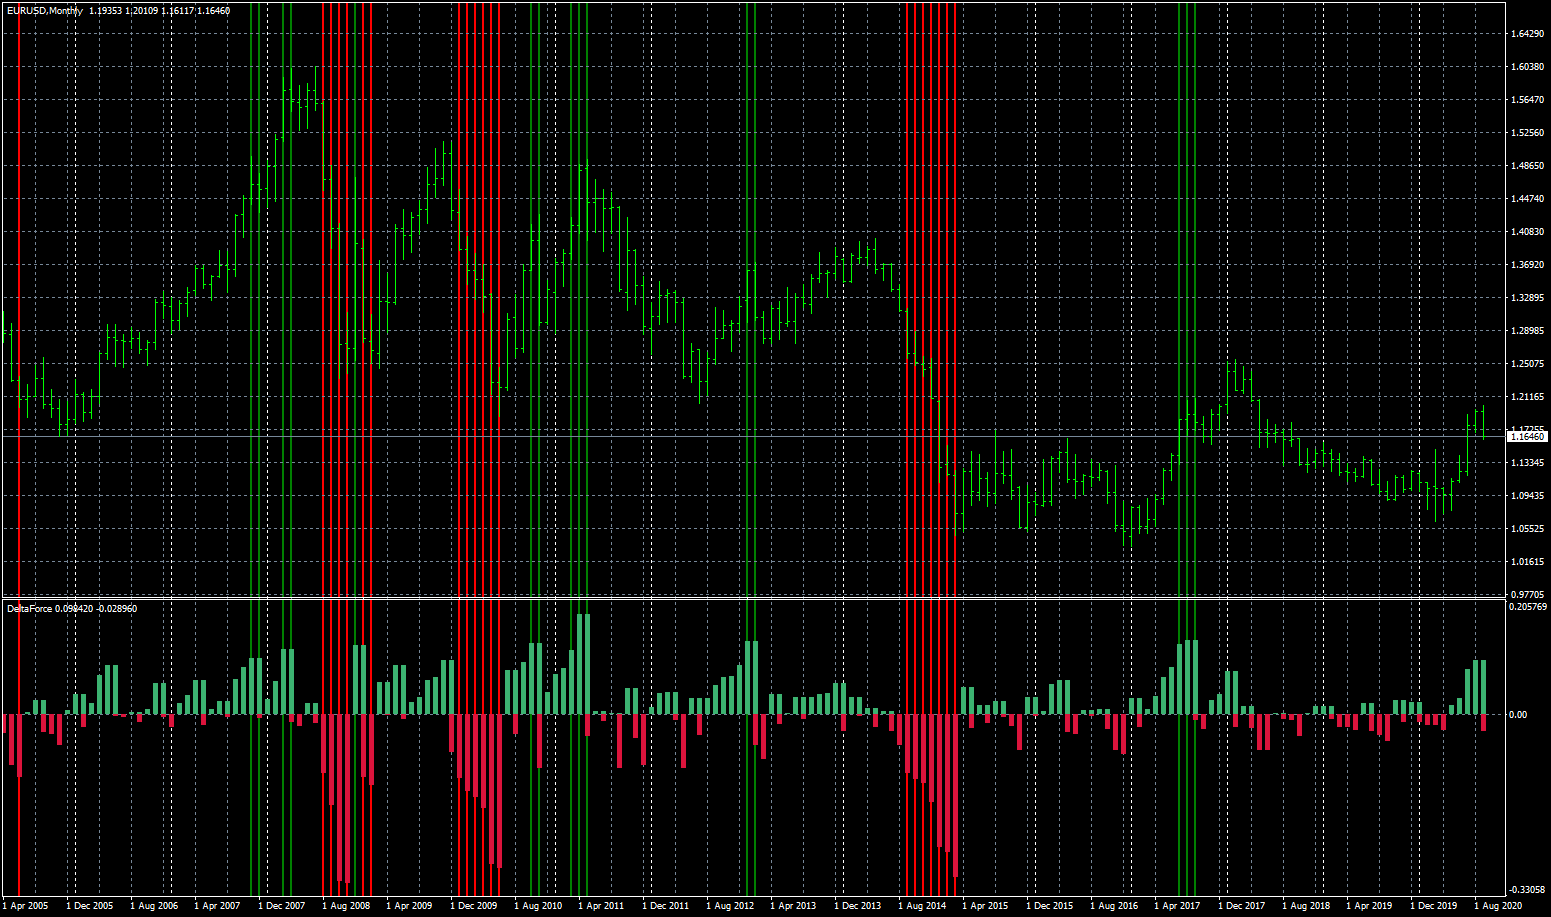Click the 0.00 indicator zero level label
1551x917 pixels.
[x=1518, y=715]
